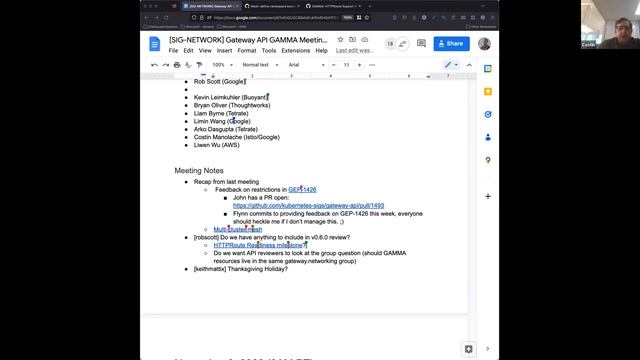Click 'Recap from last meeting' bullet
This screenshot has width=640, height=360.
(x=226, y=182)
